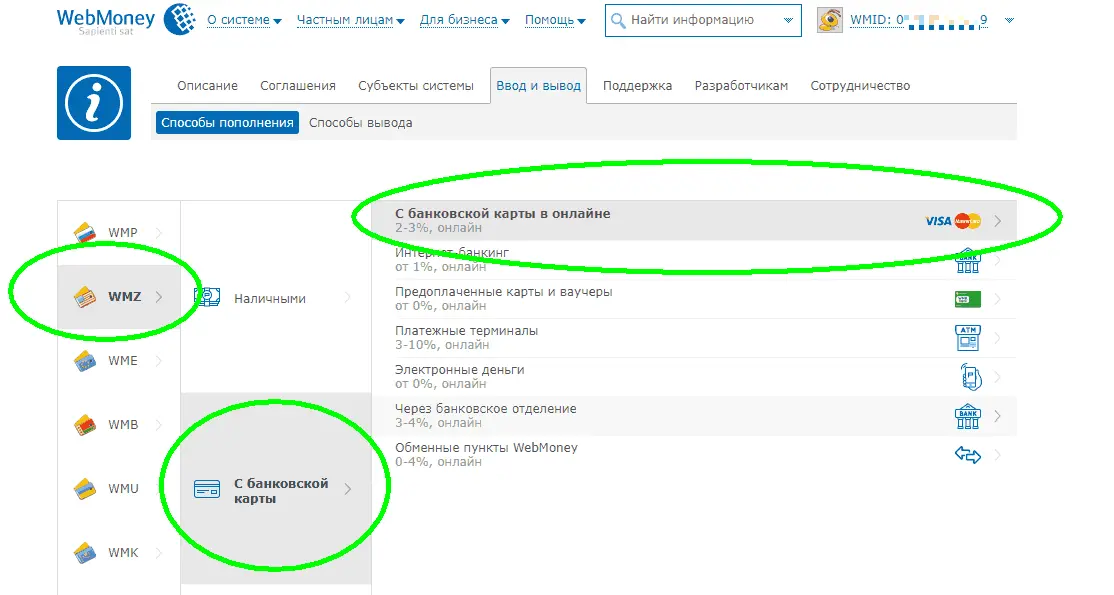This screenshot has height=595, width=1114.
Task: Click the WMU wallet icon
Action: 85,488
